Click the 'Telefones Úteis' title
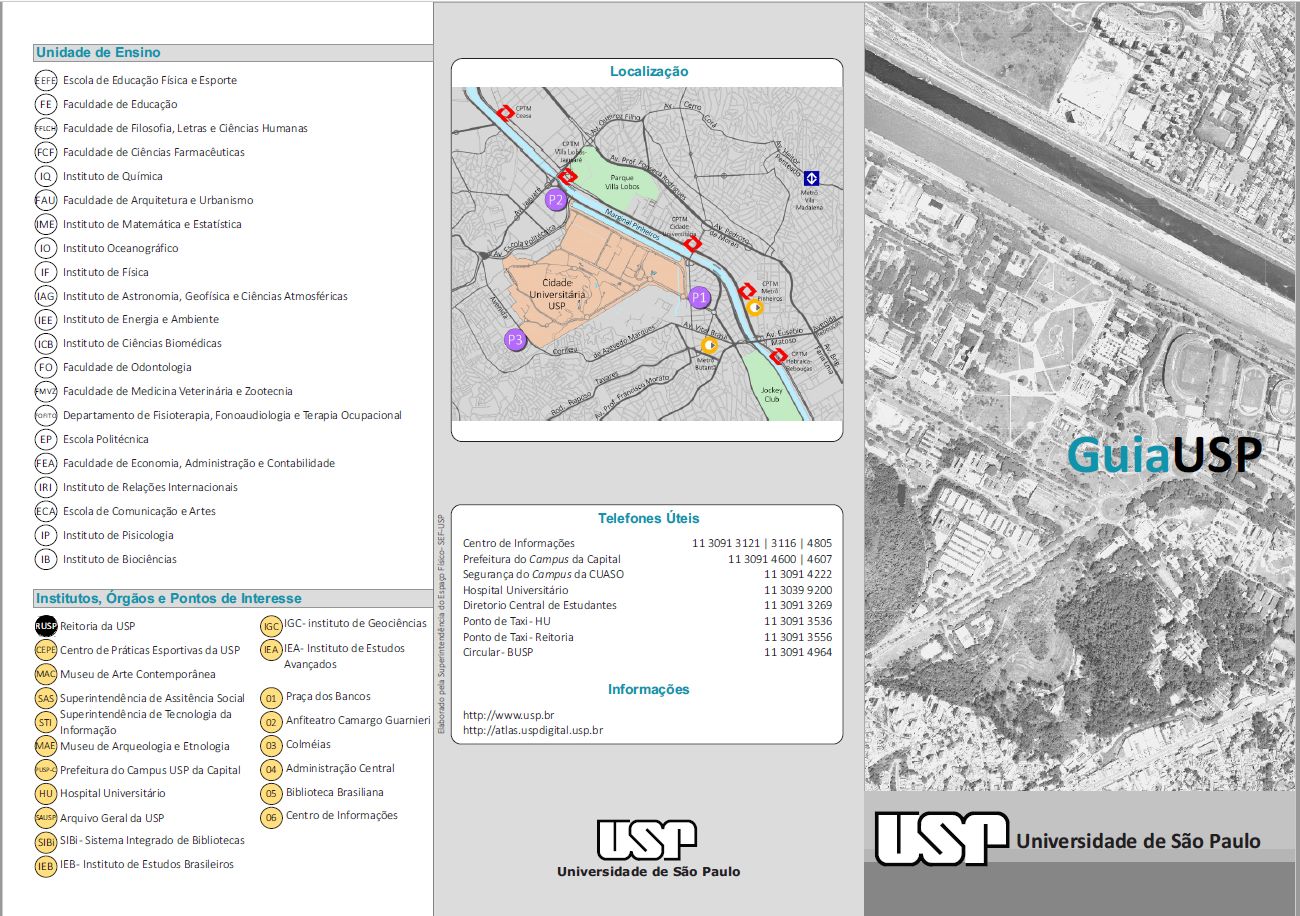1300x916 pixels. (649, 518)
